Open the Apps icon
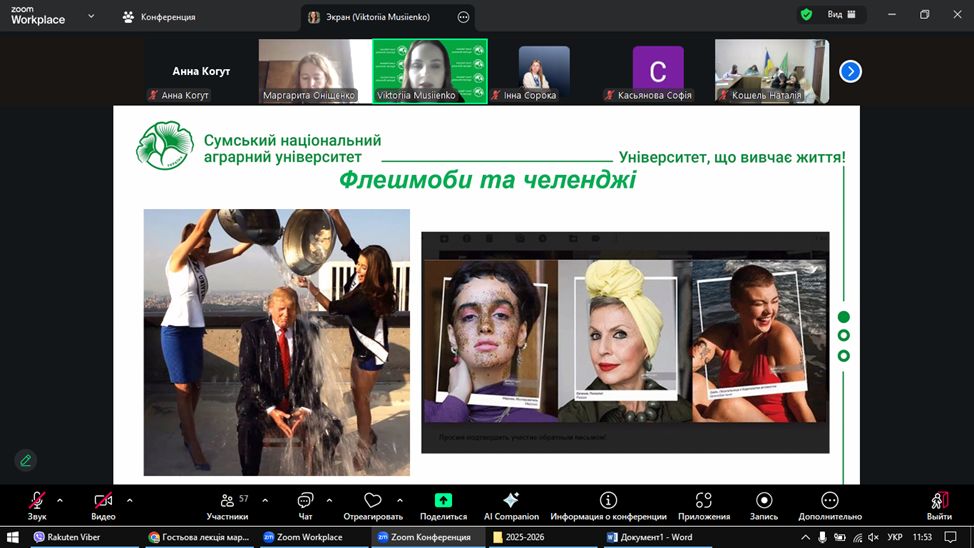 703,501
